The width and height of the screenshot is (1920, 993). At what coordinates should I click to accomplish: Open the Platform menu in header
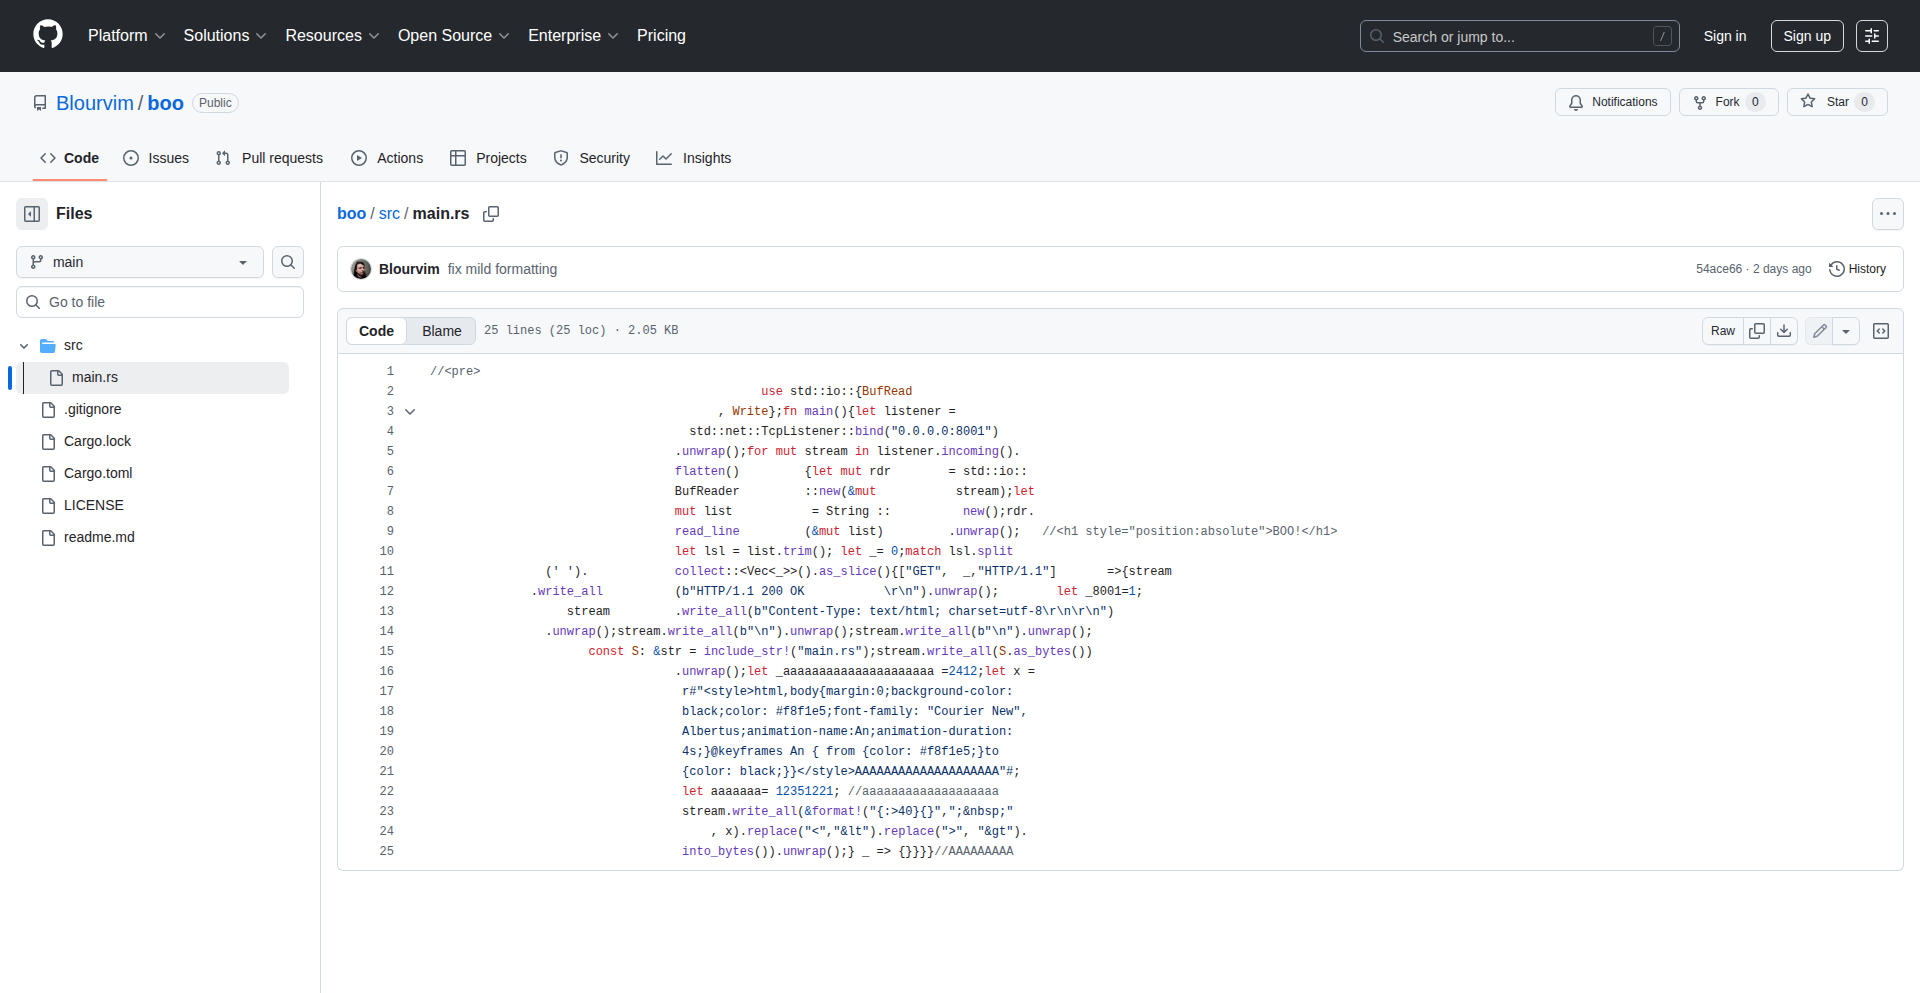[126, 35]
